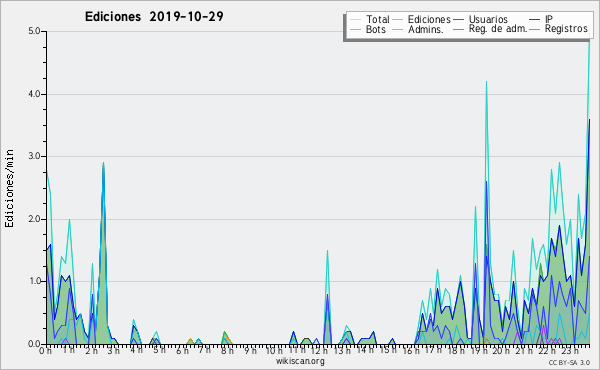600x370 pixels.
Task: Click the '7 h' x-axis tick label
Action: click(x=204, y=350)
